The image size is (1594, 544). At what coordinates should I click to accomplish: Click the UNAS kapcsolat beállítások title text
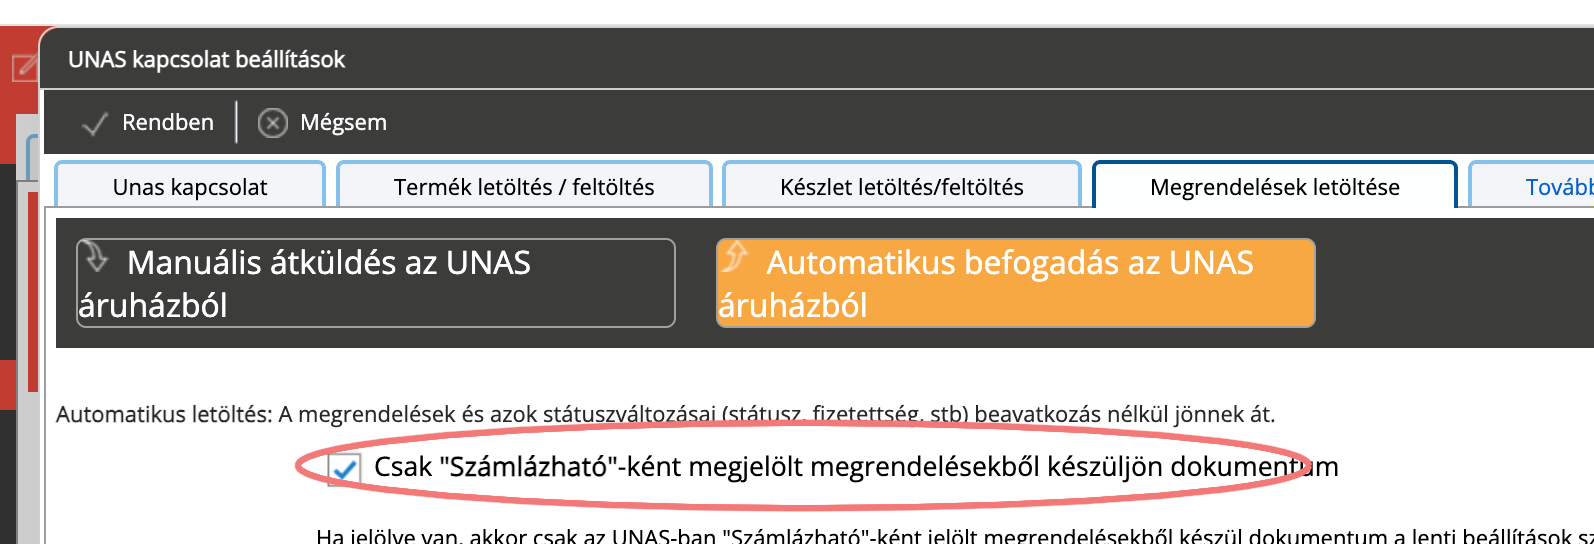pos(206,59)
